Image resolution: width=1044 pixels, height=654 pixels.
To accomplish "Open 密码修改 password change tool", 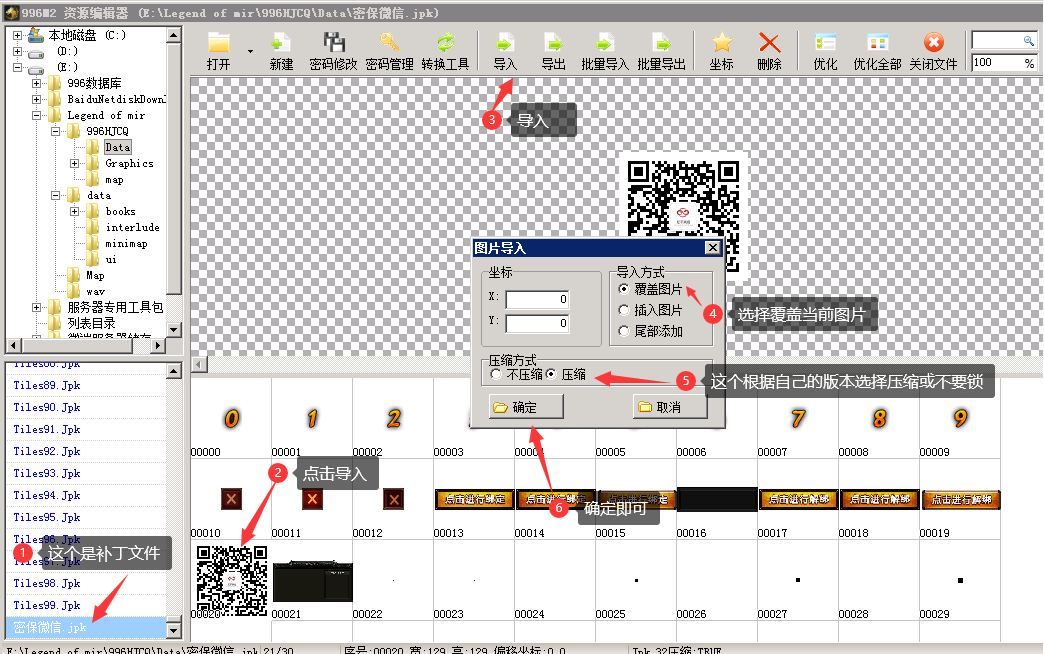I will click(333, 52).
